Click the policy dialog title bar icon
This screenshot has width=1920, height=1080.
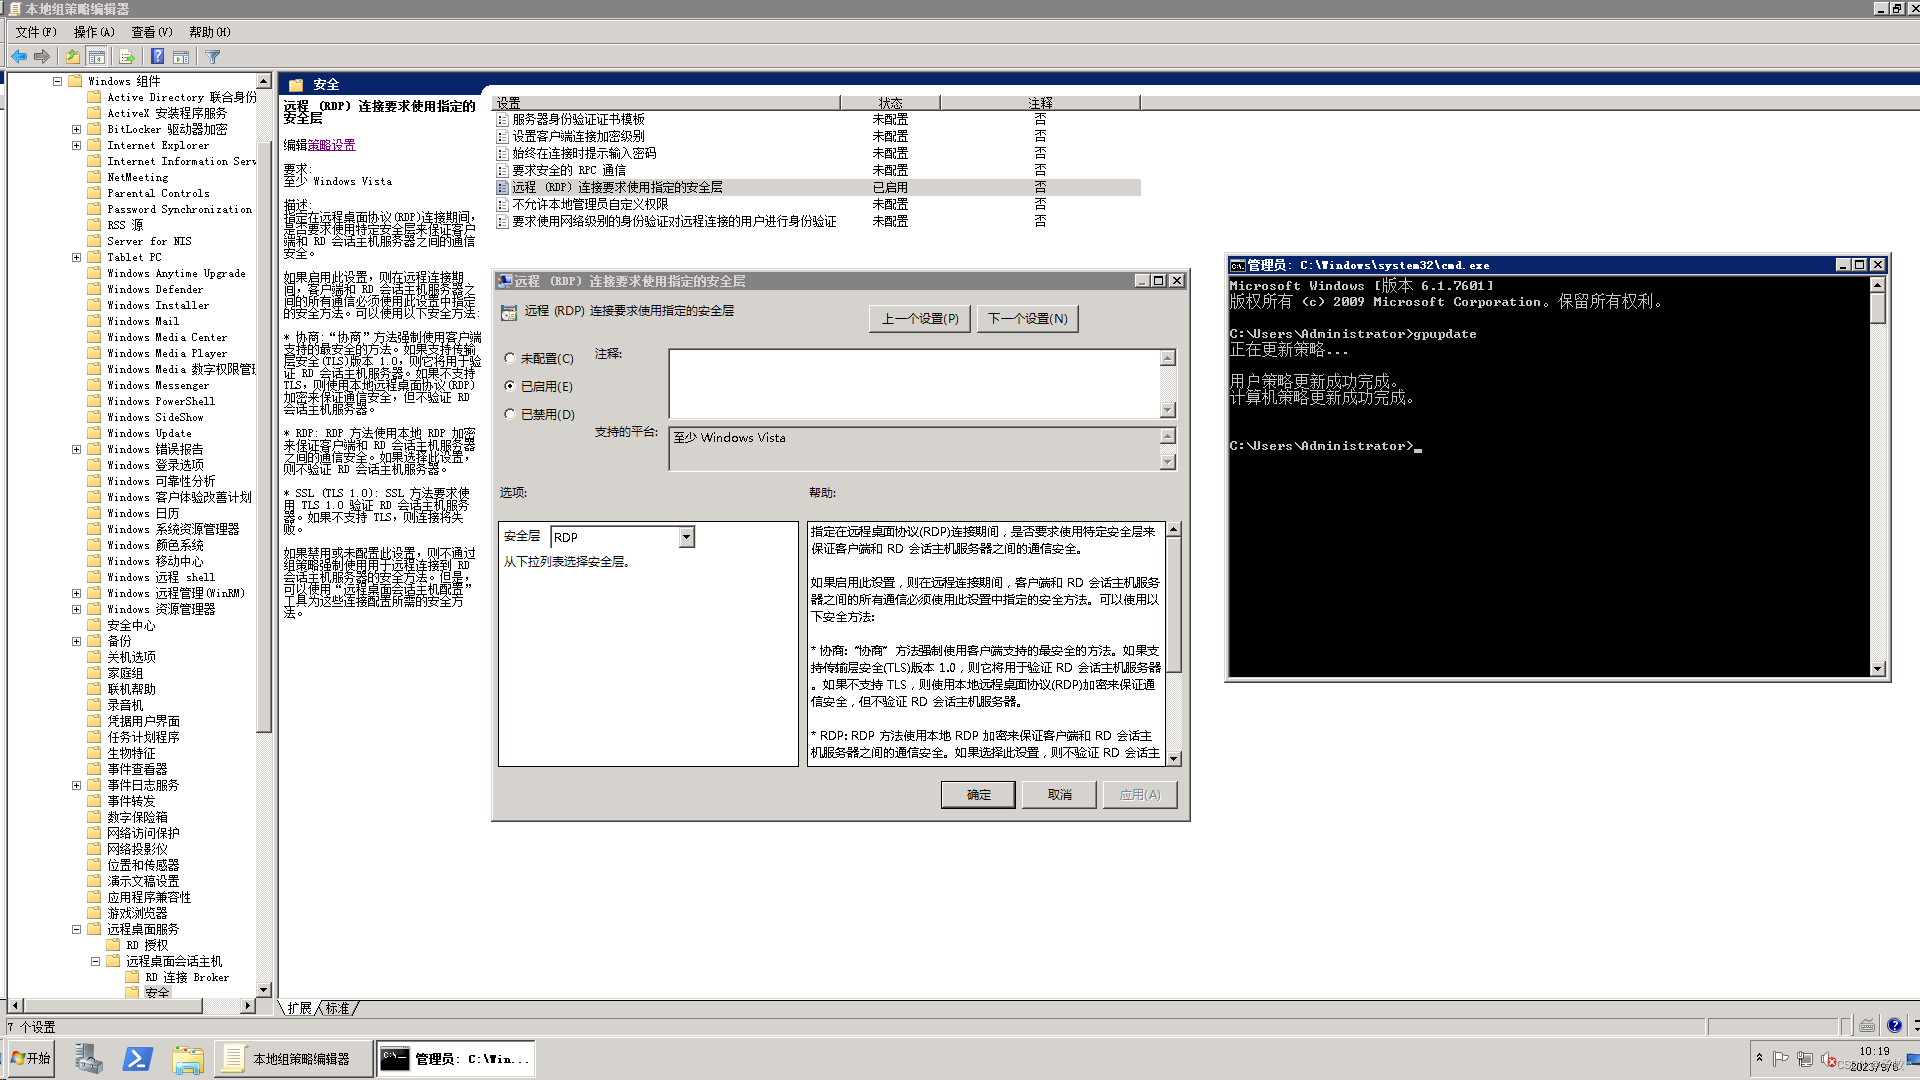[505, 281]
